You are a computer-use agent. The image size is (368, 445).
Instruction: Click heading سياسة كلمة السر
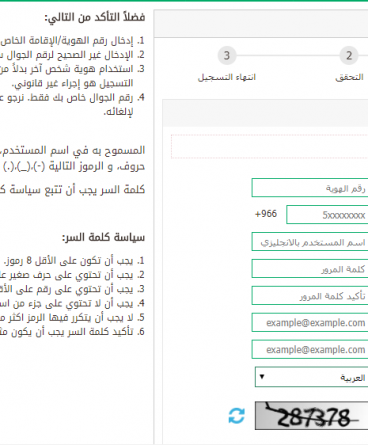click(x=103, y=238)
